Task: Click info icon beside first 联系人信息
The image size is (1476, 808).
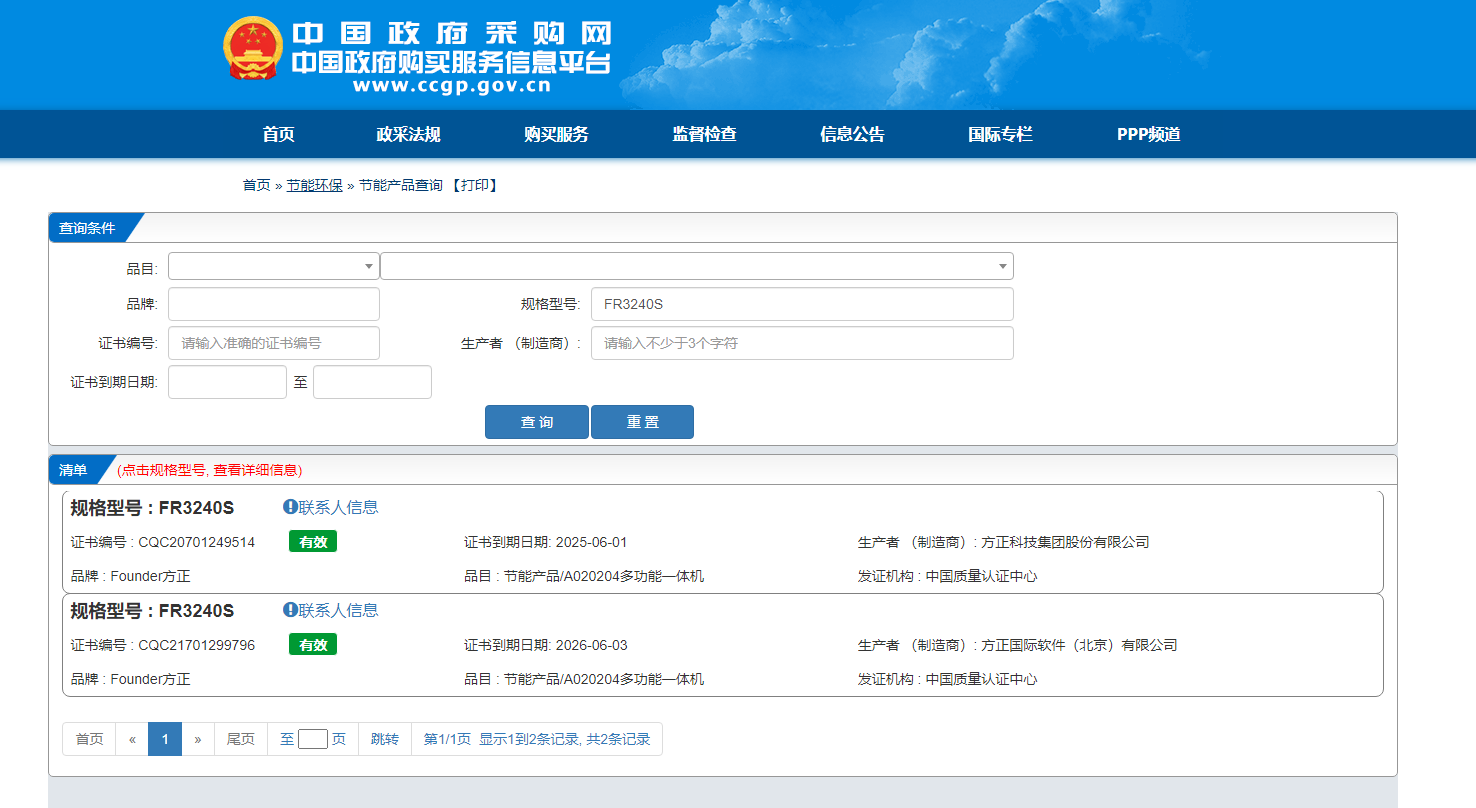Action: [290, 507]
